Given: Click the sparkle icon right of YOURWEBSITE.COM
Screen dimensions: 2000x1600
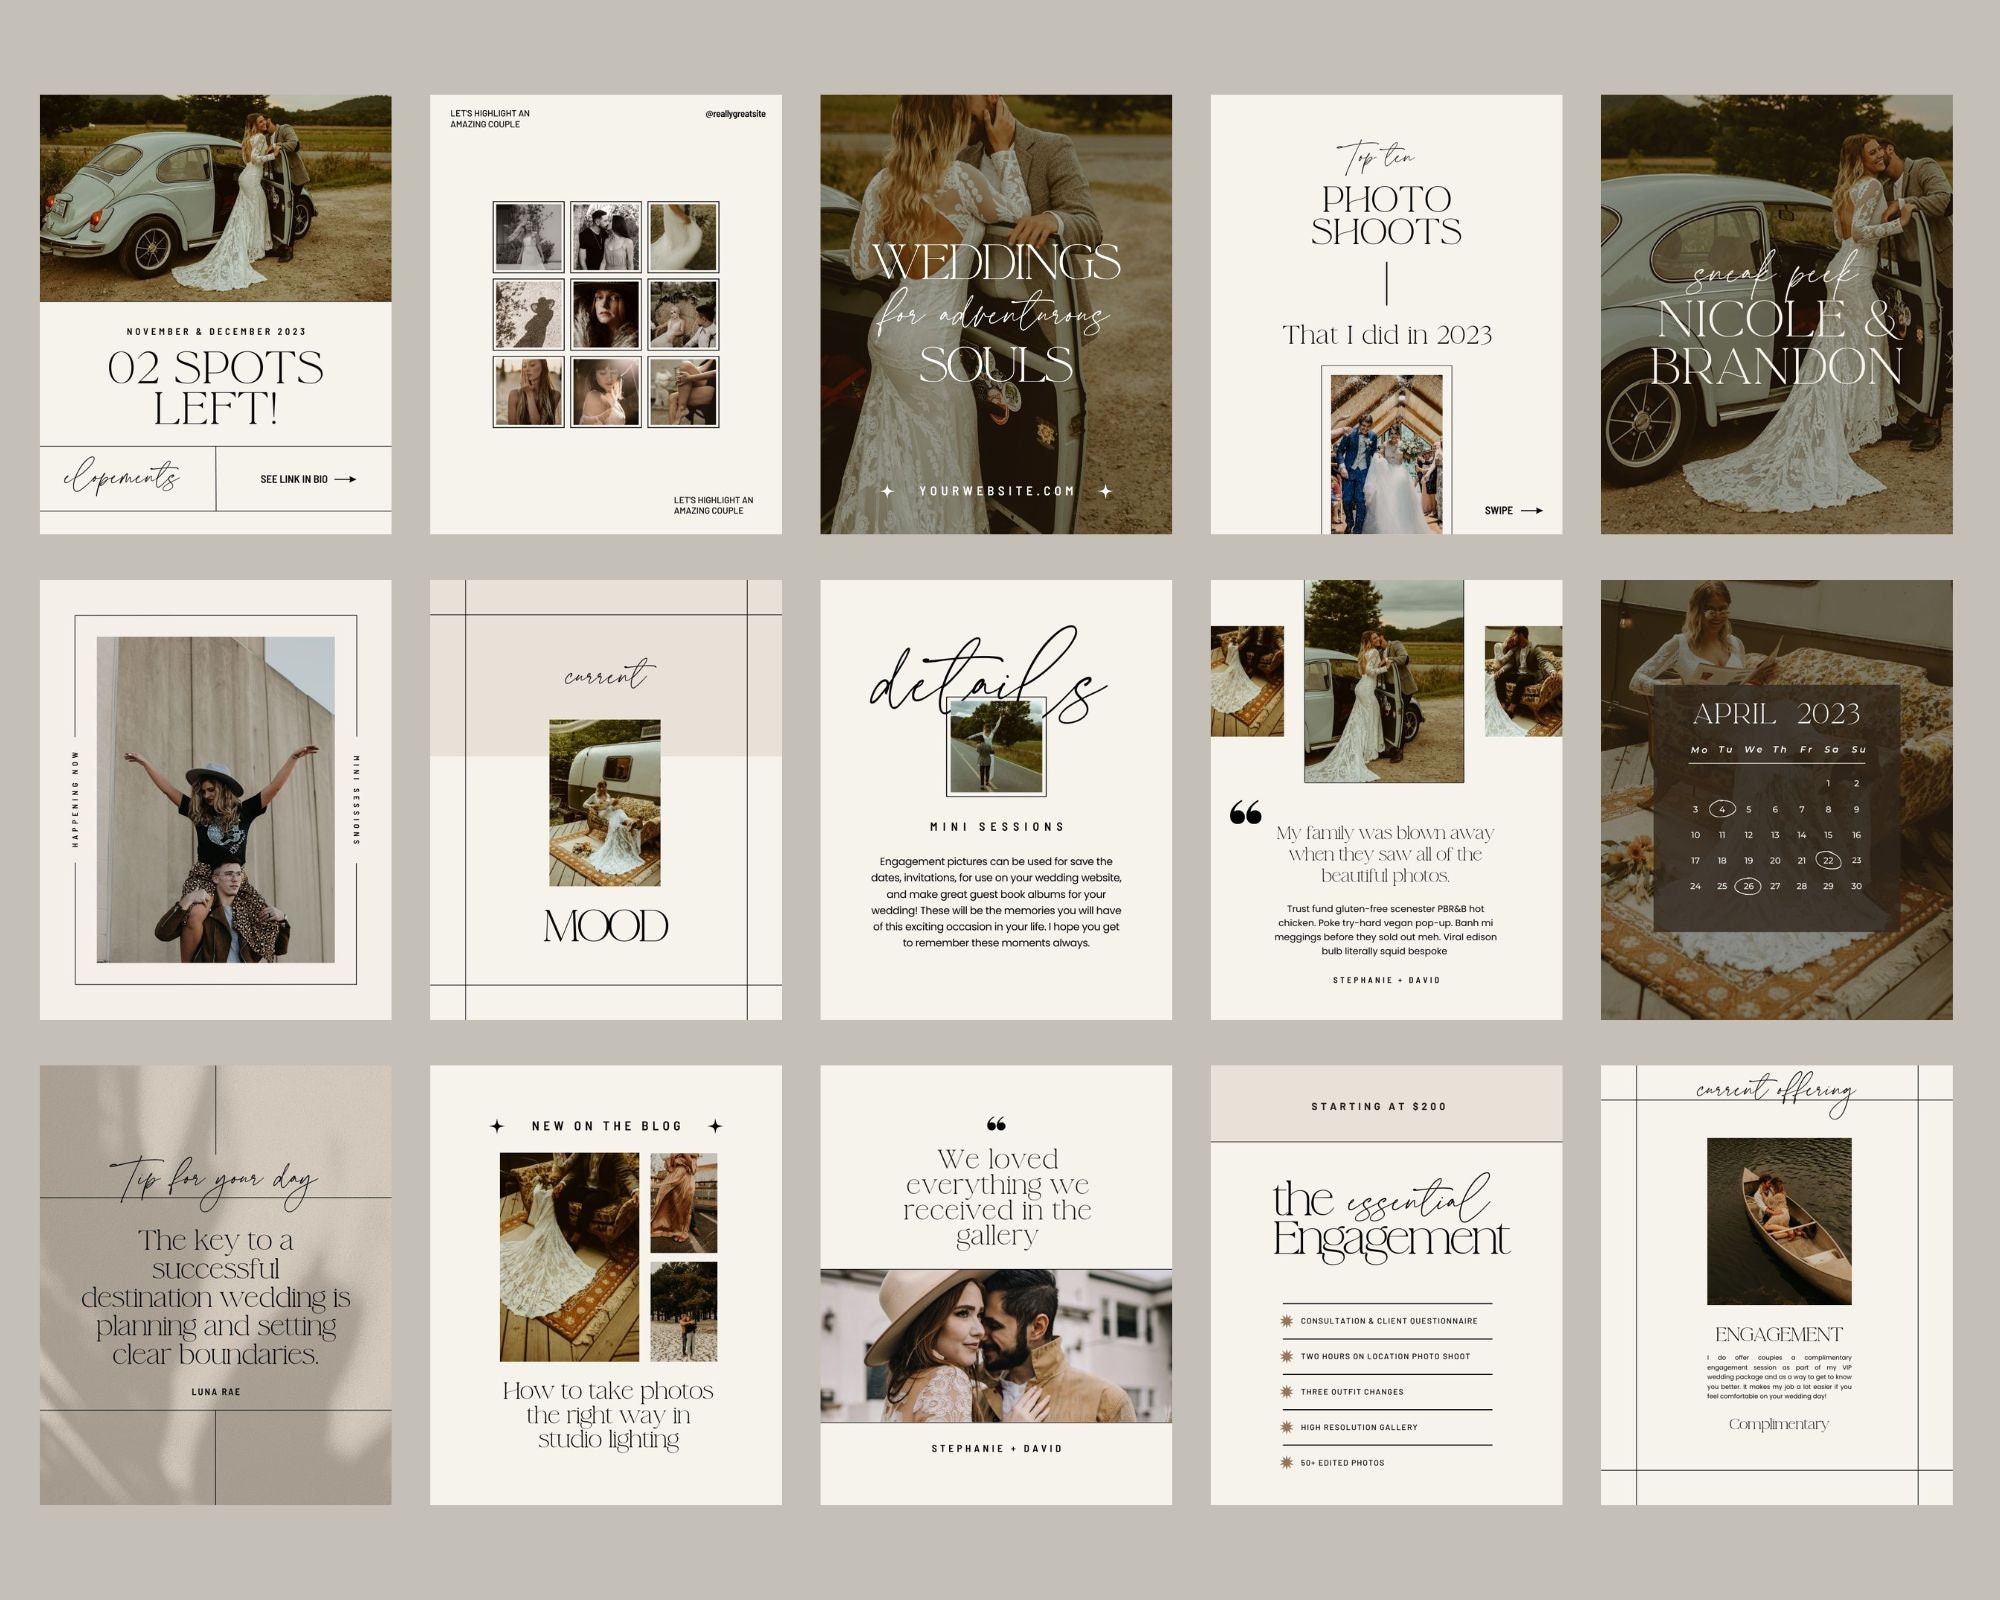Looking at the screenshot, I should tap(1104, 491).
